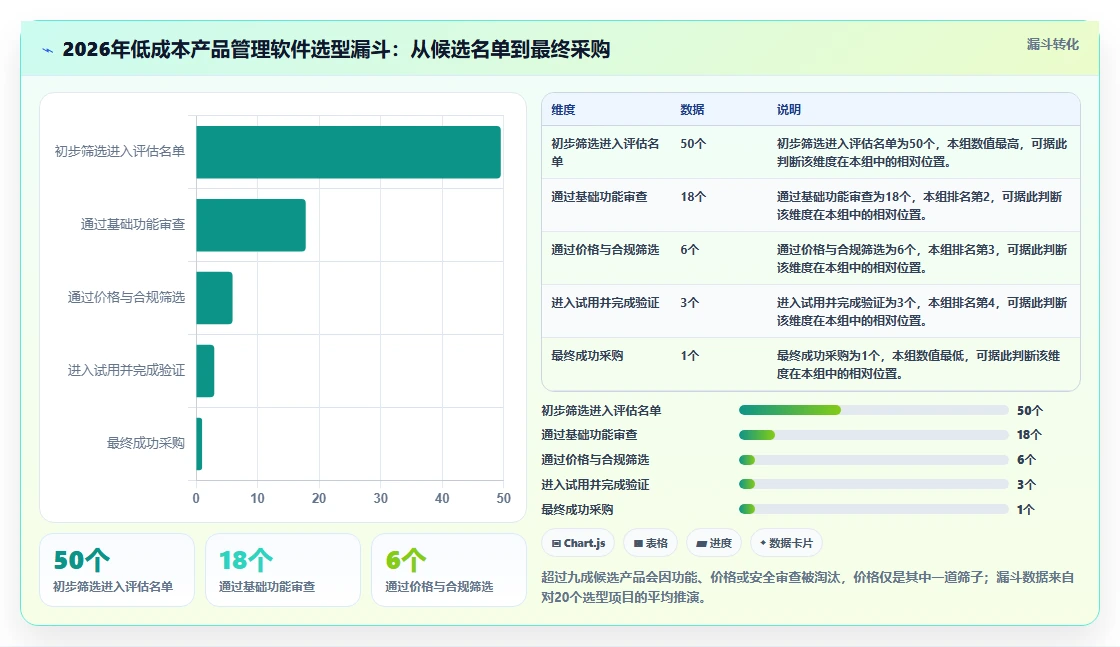The height and width of the screenshot is (647, 1120).
Task: Click the 进入试用并完成验证 chart bar
Action: 205,371
